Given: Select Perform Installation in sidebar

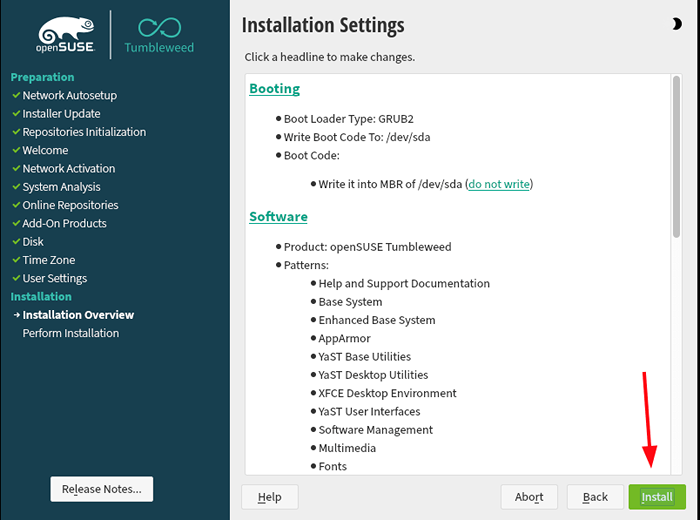Looking at the screenshot, I should (x=71, y=333).
